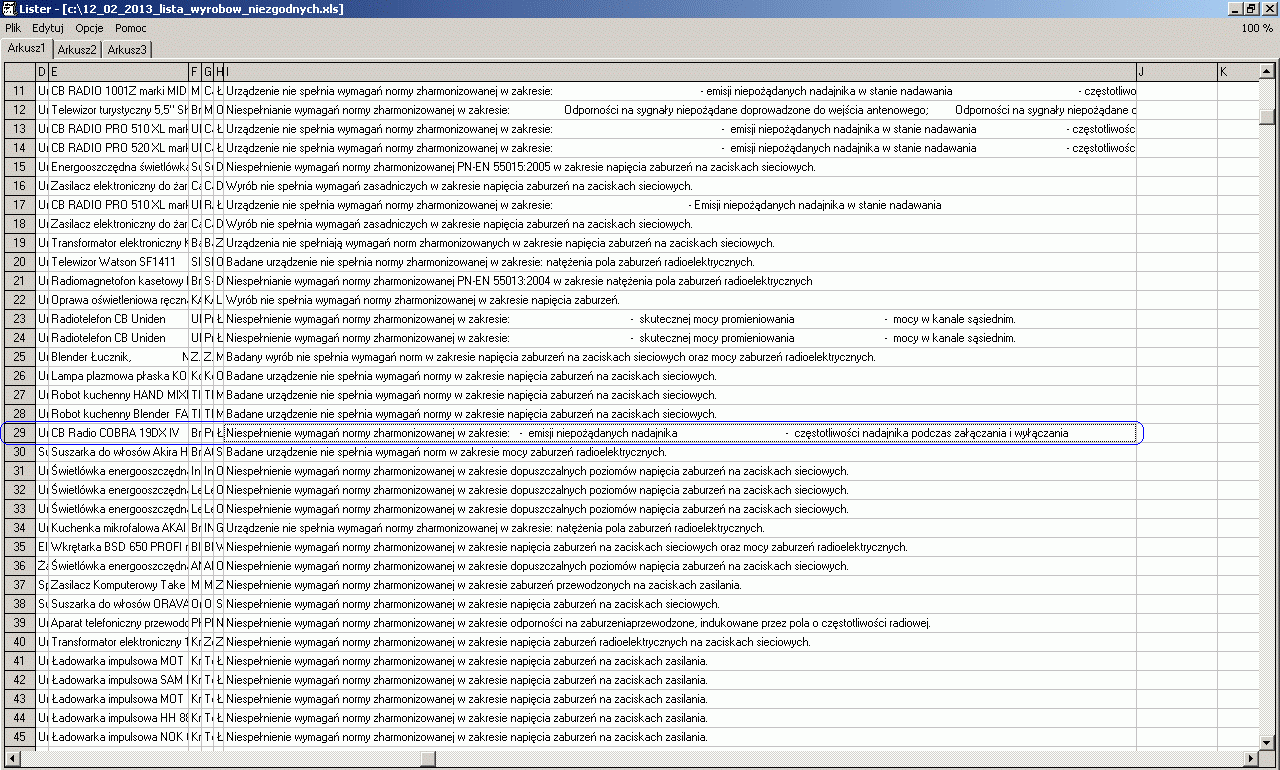Select column header K
Image resolution: width=1280 pixels, height=770 pixels.
1237,71
